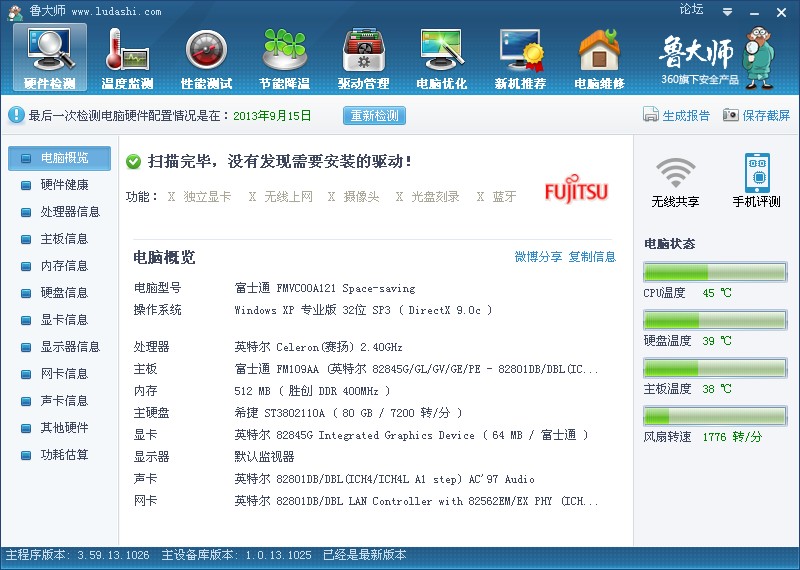800x570 pixels.
Task: Click the 保存截屏 camera icon
Action: (x=731, y=115)
